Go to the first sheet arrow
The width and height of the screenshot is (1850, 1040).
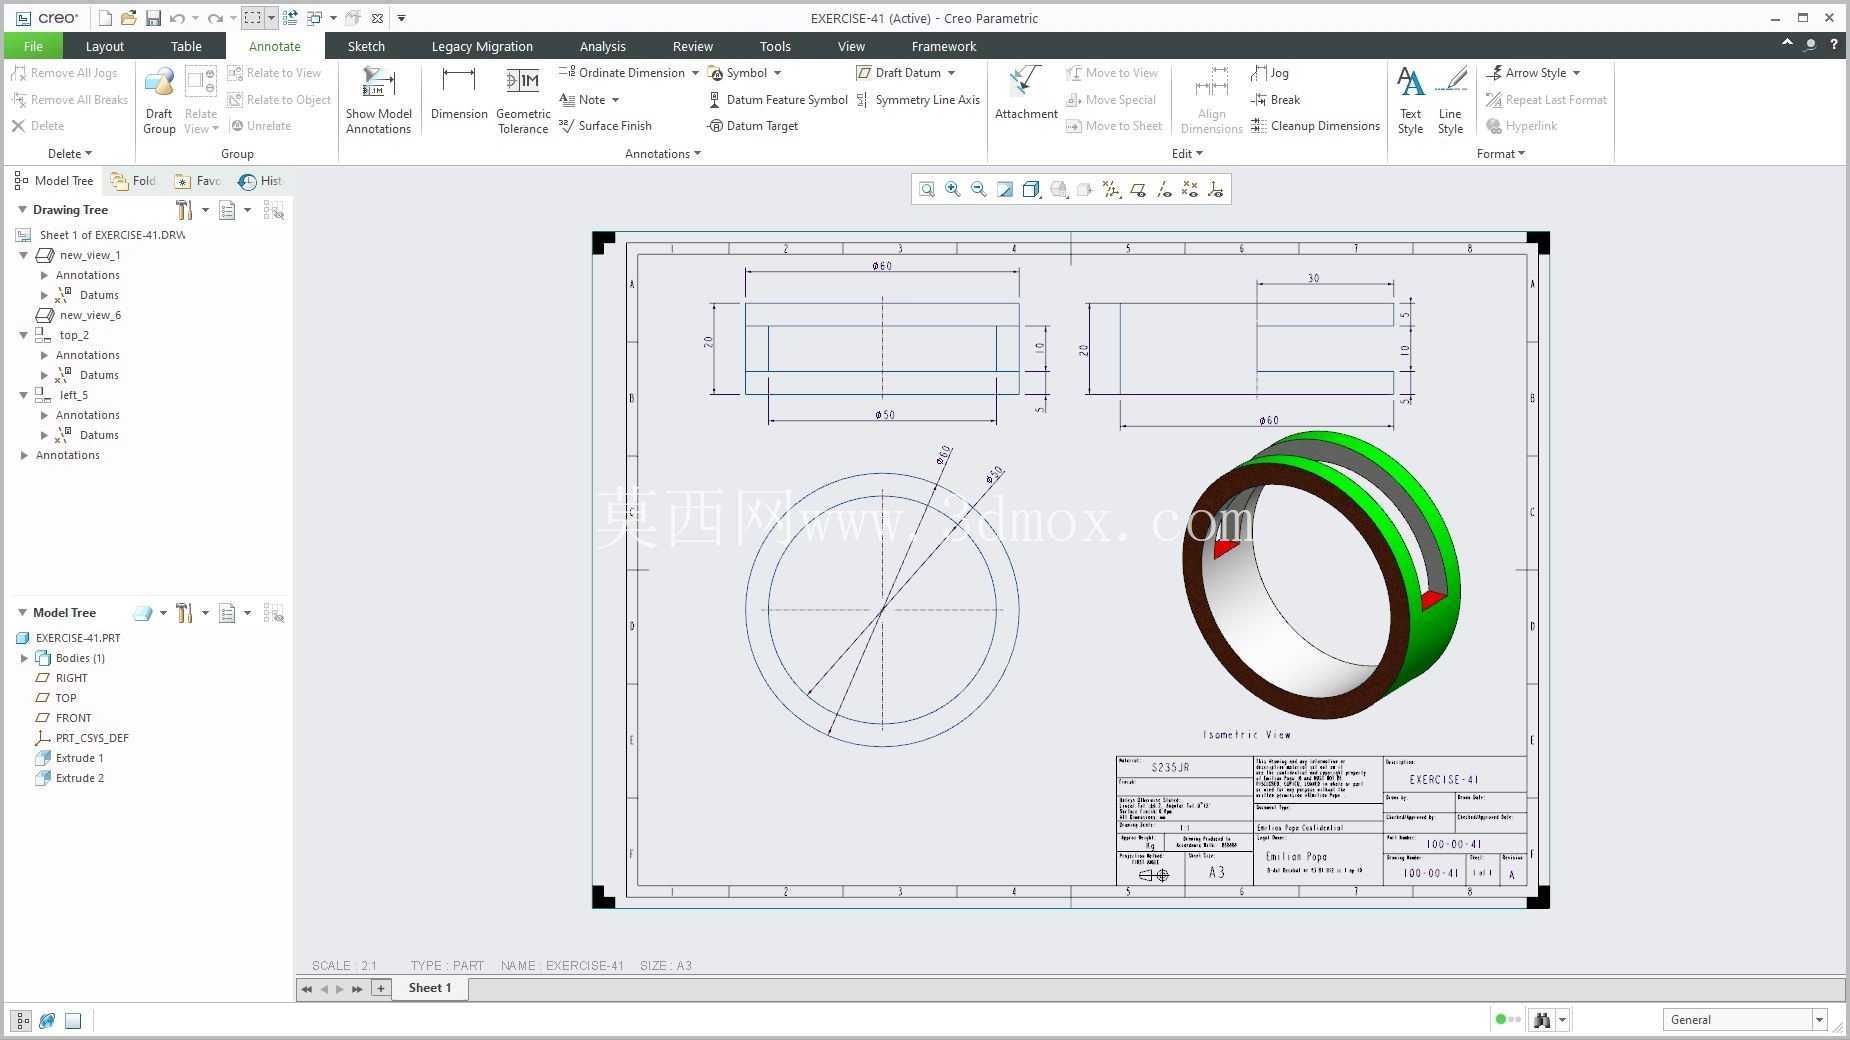307,989
